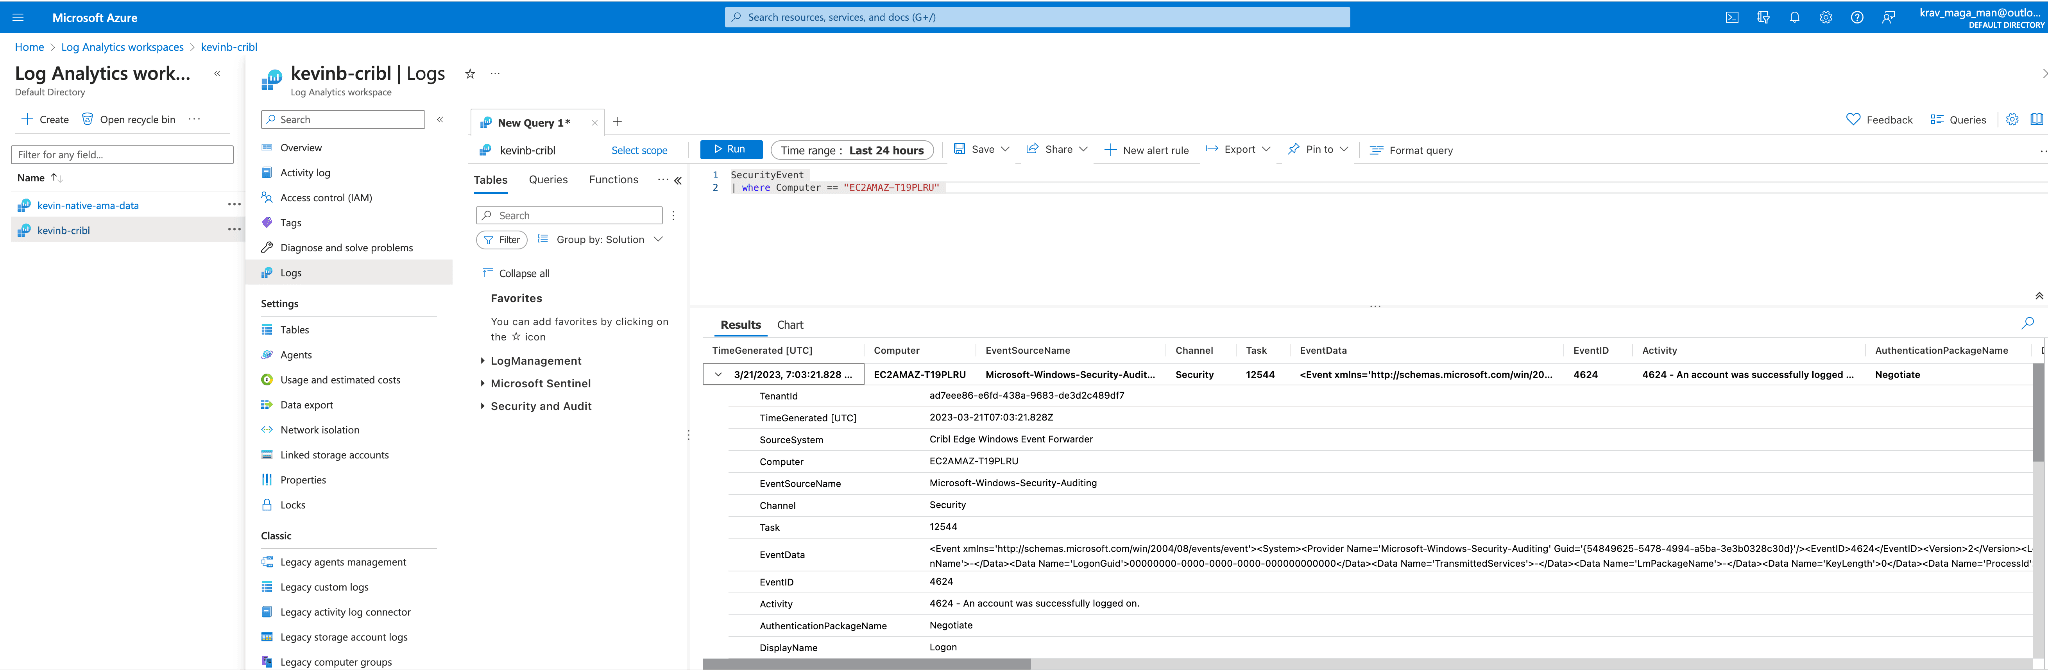
Task: Open the notifications bell icon
Action: (x=1795, y=17)
